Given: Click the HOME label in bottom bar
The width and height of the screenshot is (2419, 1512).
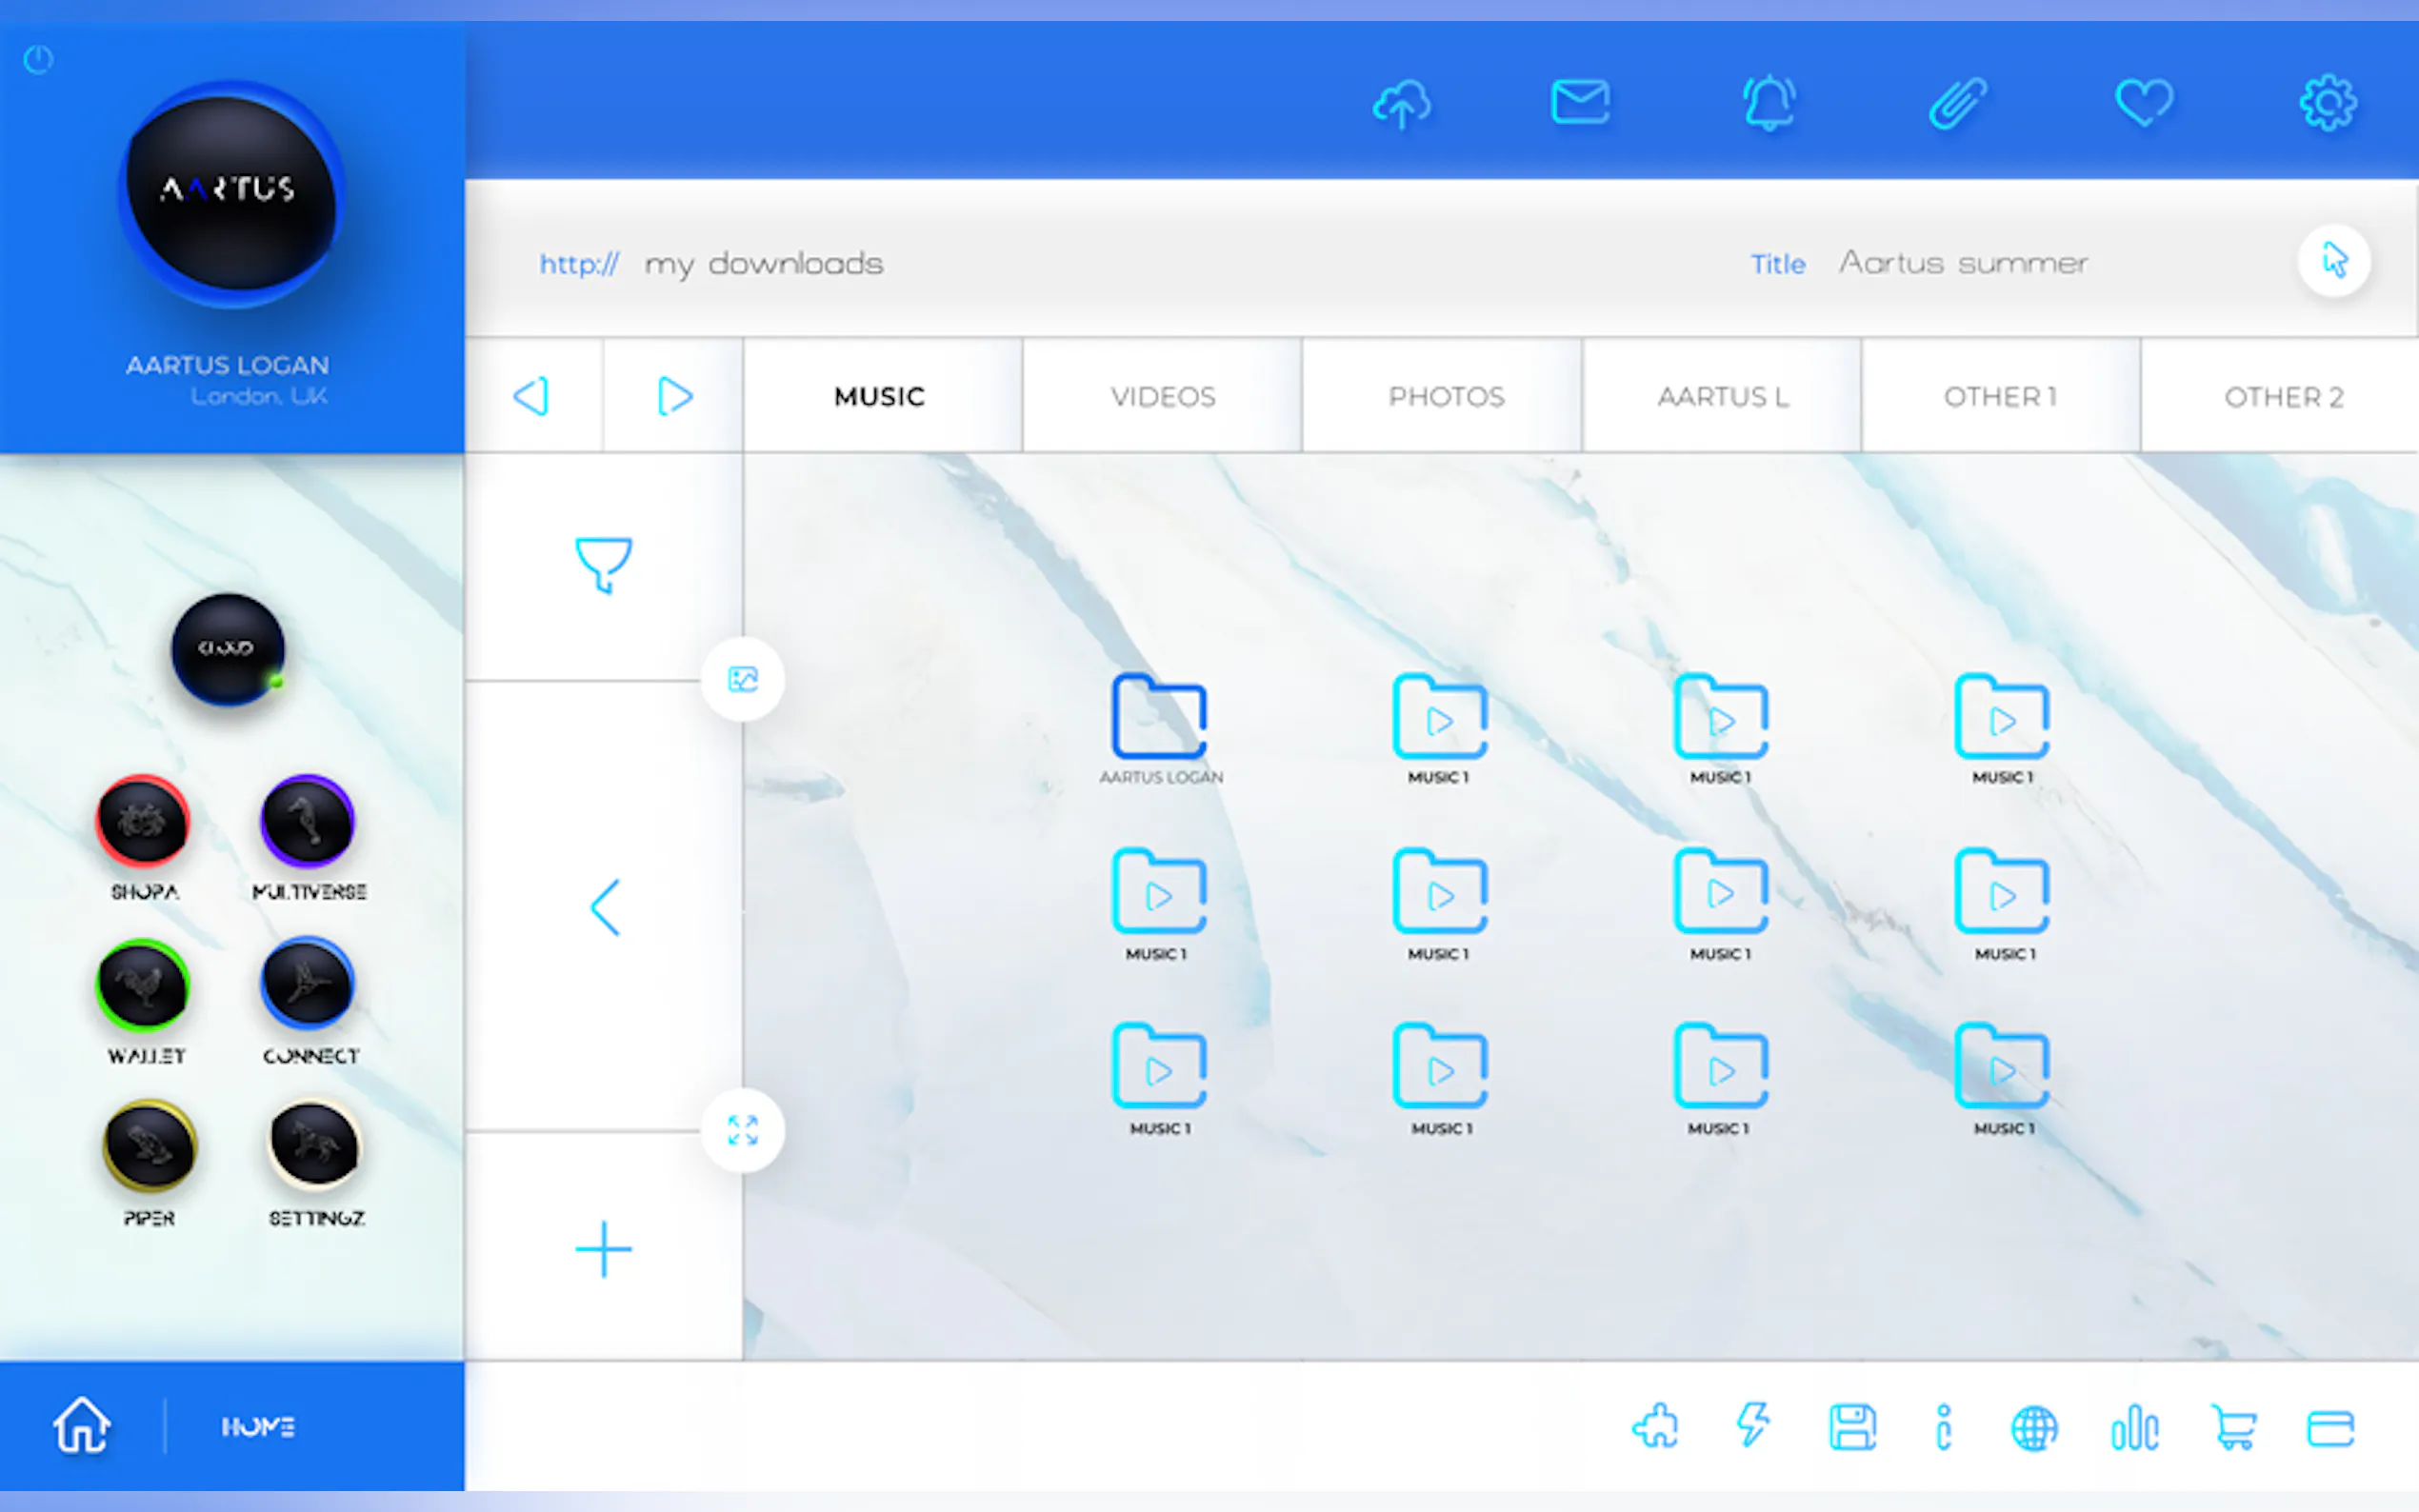Looking at the screenshot, I should point(258,1427).
